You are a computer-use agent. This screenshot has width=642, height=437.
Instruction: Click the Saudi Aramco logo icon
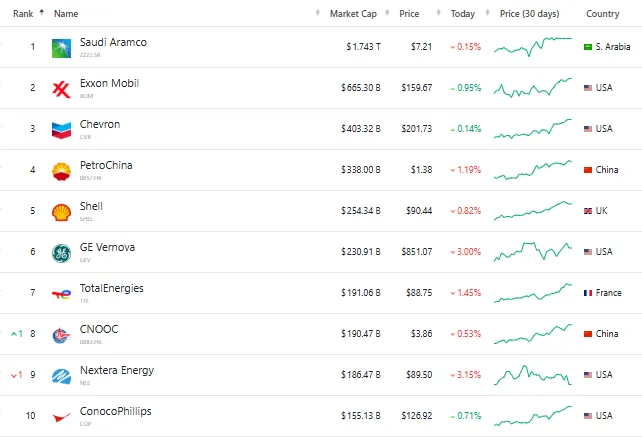61,47
